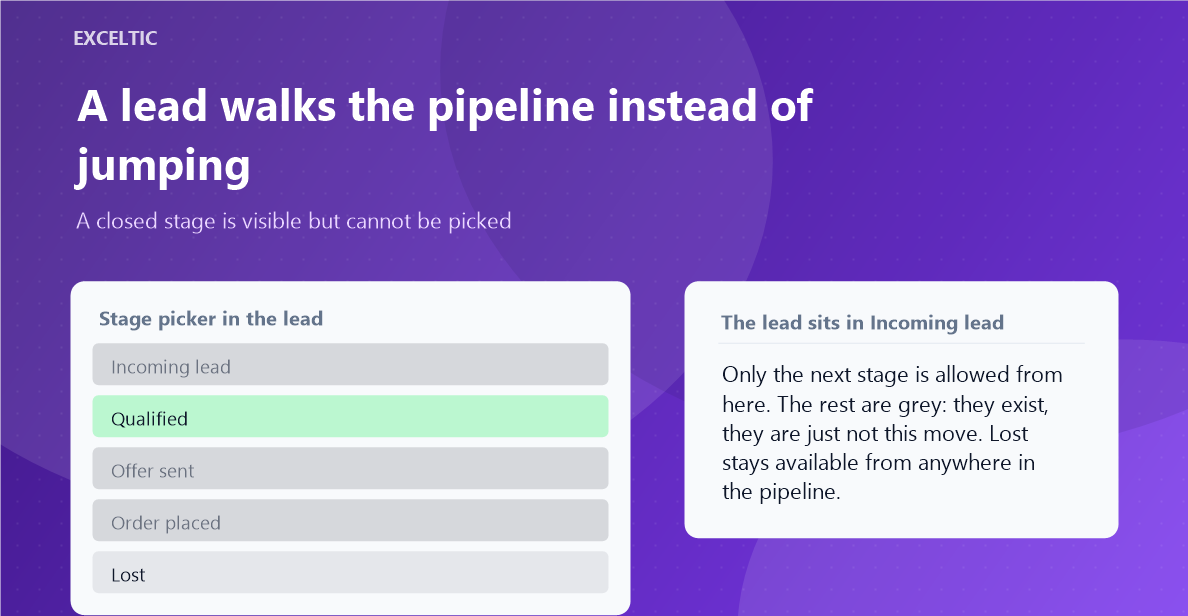Screen dimensions: 1188x616
Task: Click 'Lost stays available' sentence in the explanation
Action: click(x=879, y=462)
